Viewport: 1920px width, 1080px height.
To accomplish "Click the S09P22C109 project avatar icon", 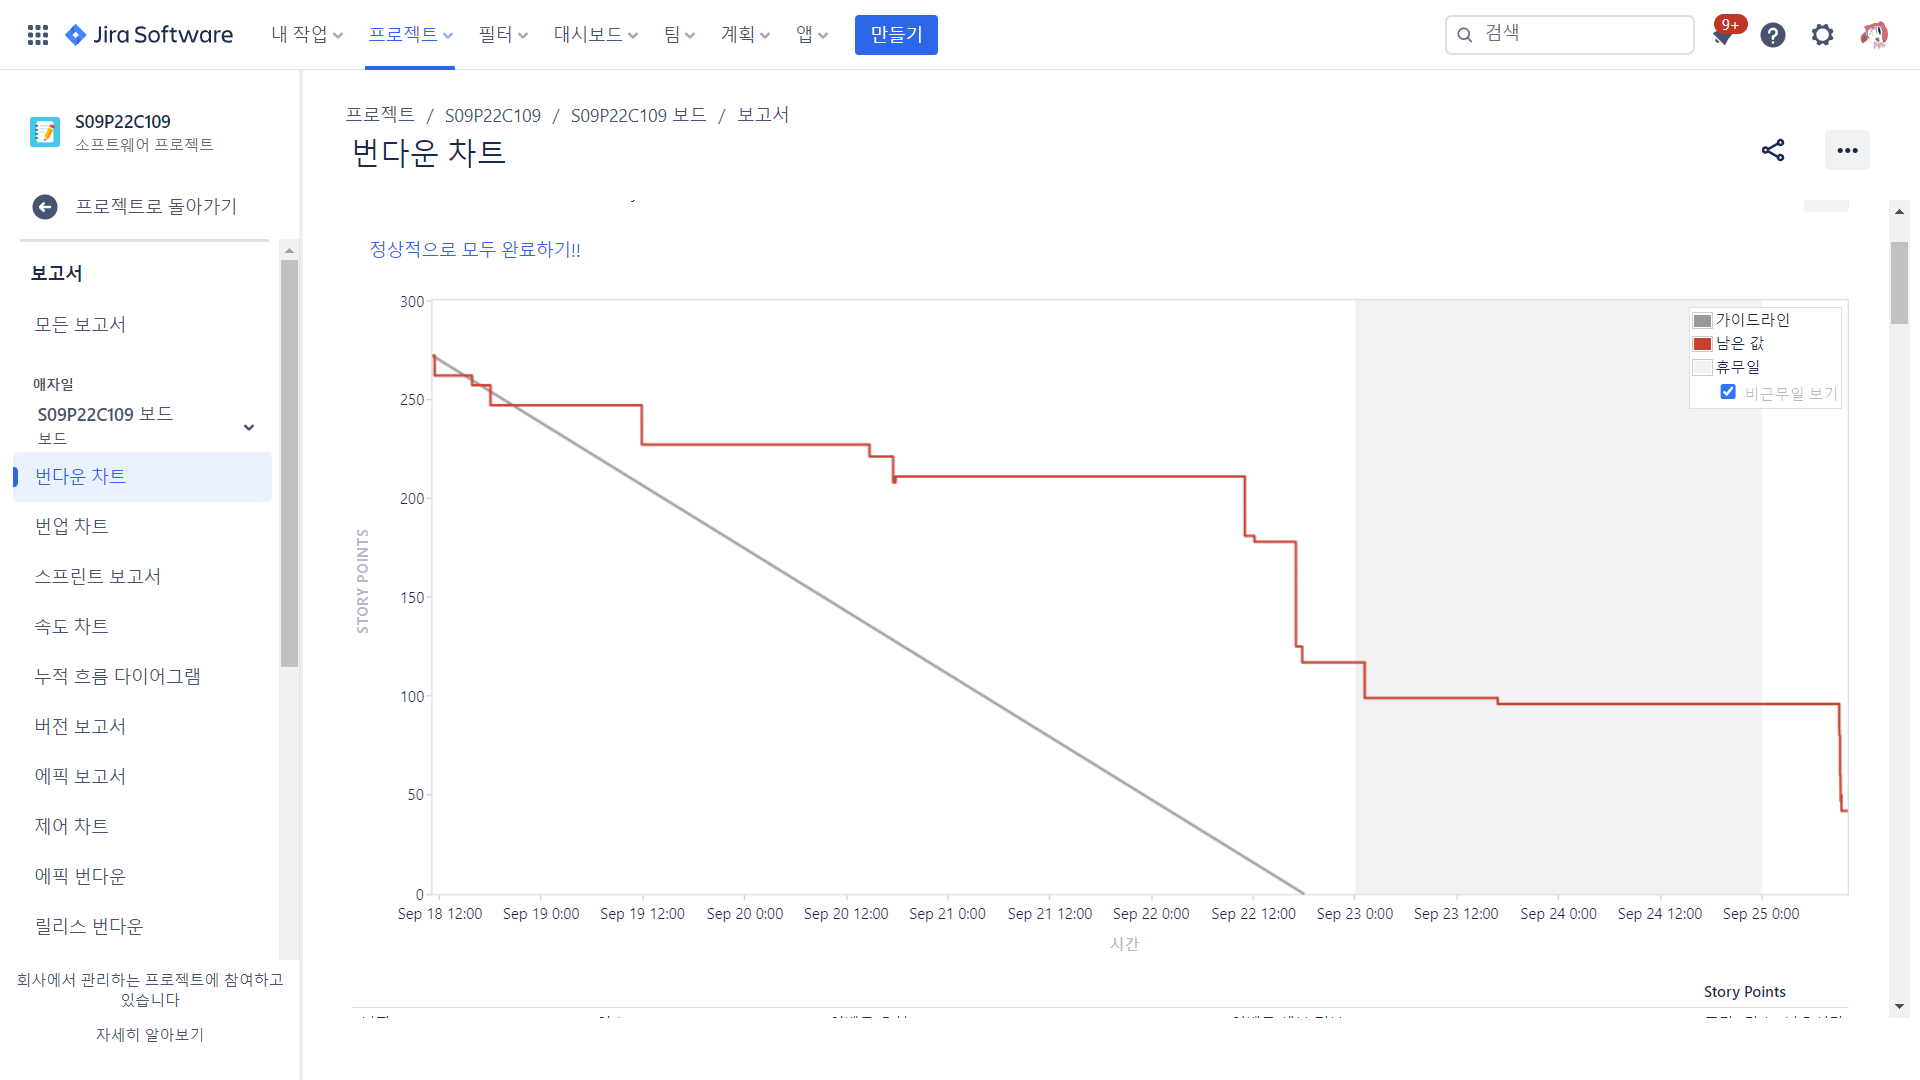I will click(45, 131).
